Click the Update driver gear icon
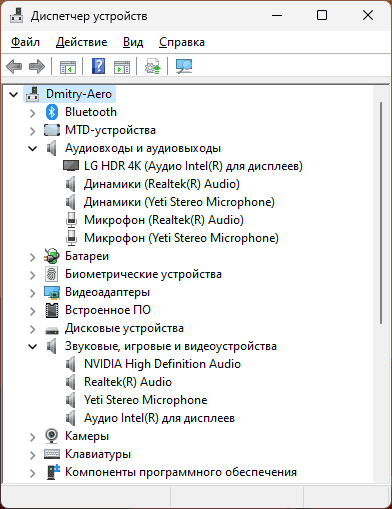This screenshot has height=509, width=392. tap(152, 66)
